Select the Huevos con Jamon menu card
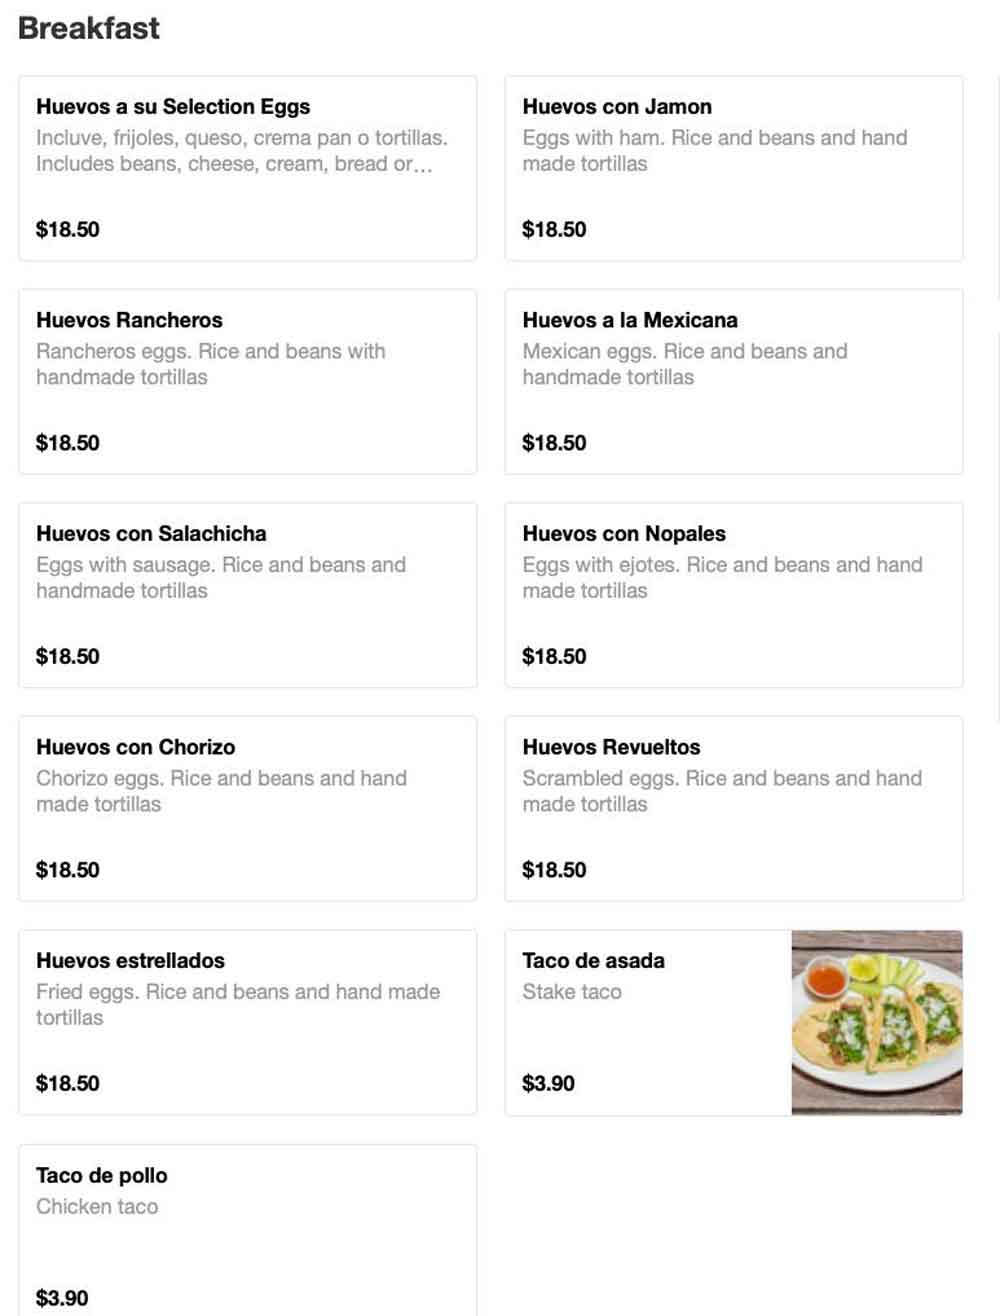Screen dimensions: 1000x1316 pyautogui.click(x=734, y=168)
